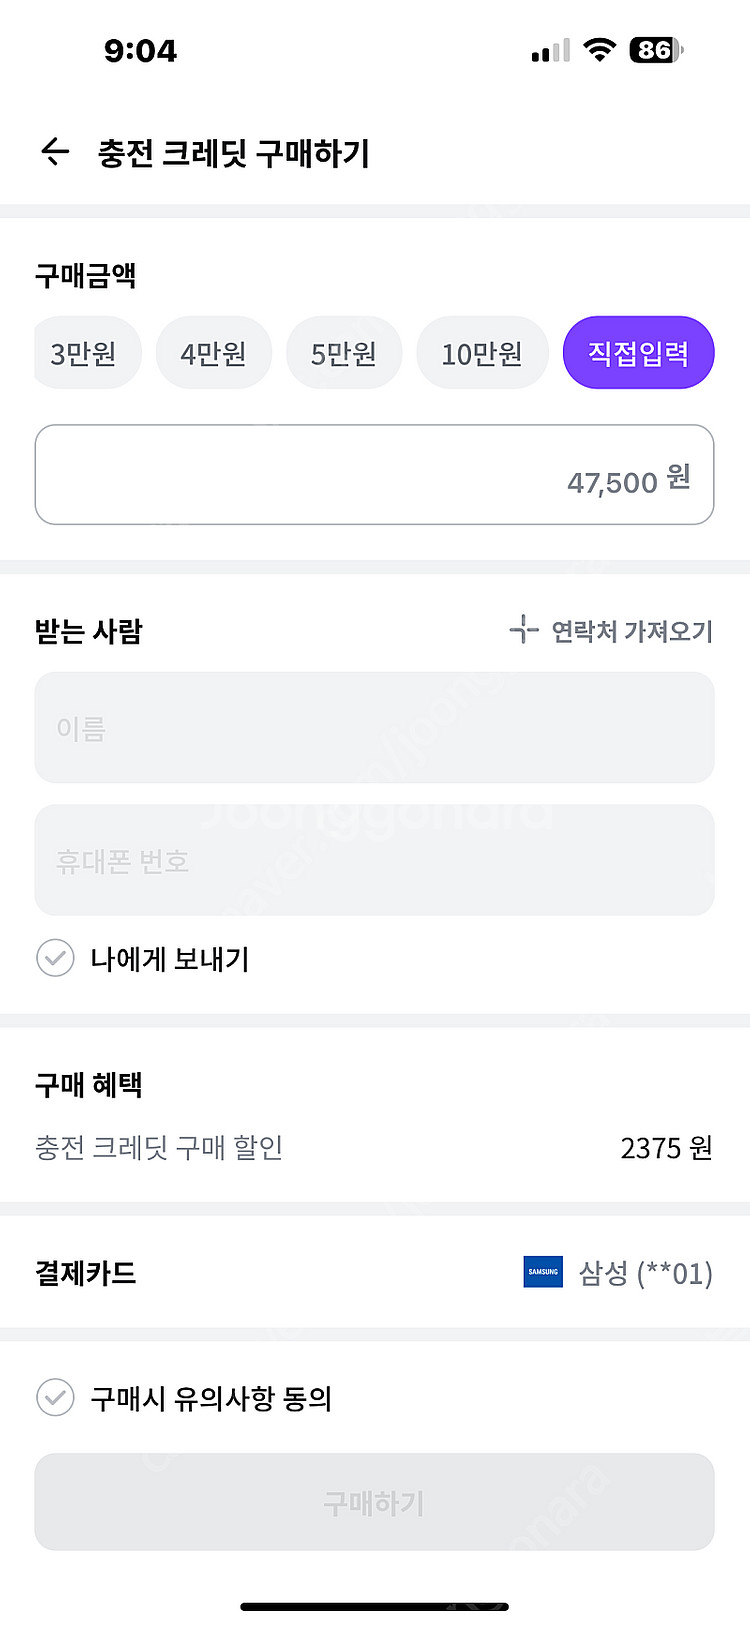The height and width of the screenshot is (1626, 750).
Task: Tap the contacts import plus icon
Action: (524, 630)
